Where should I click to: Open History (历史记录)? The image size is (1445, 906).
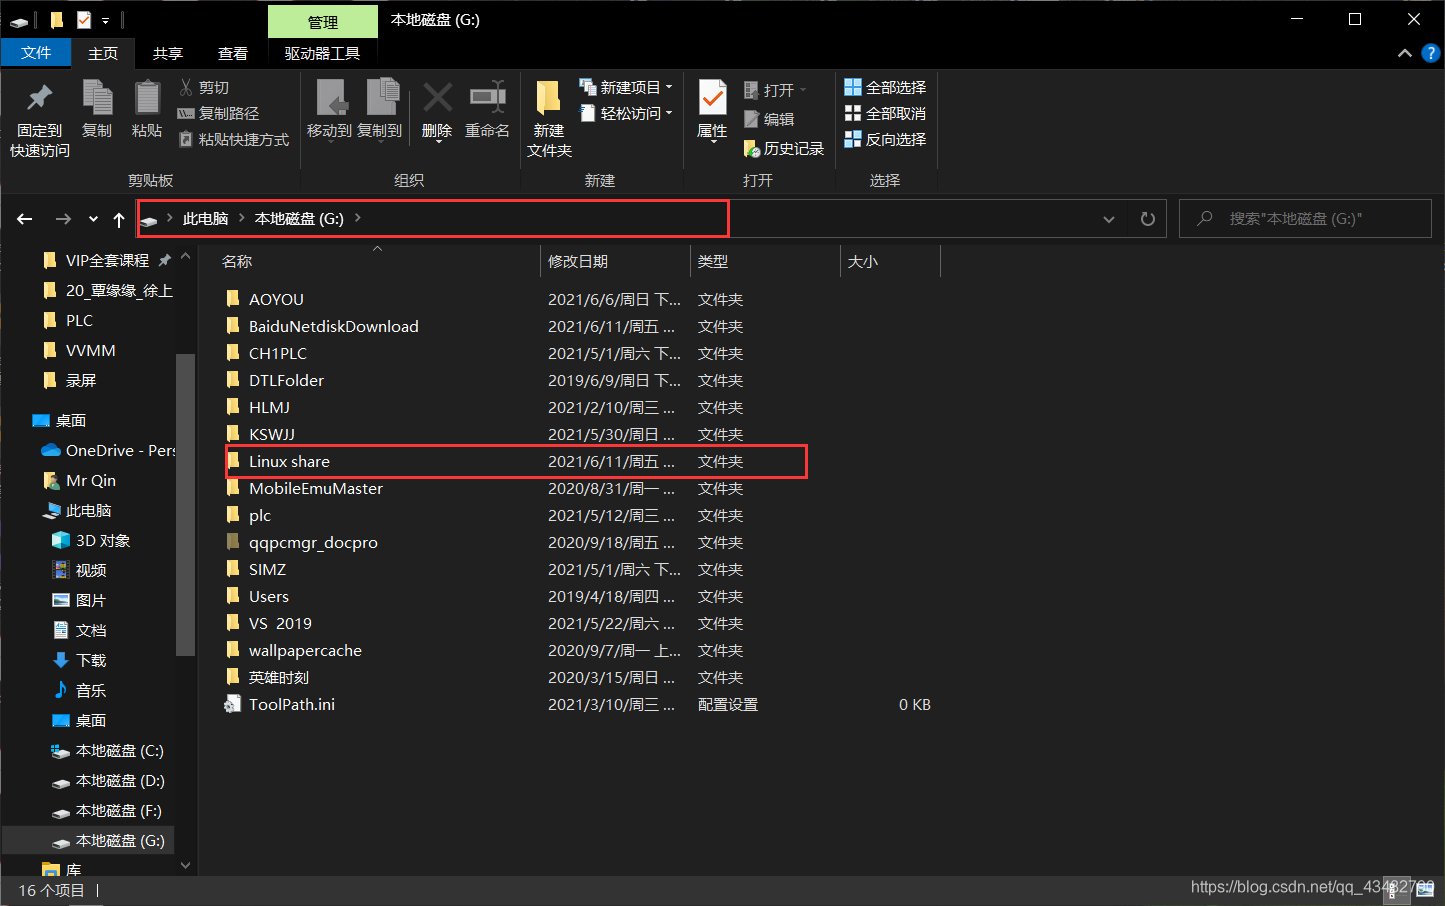coord(784,148)
